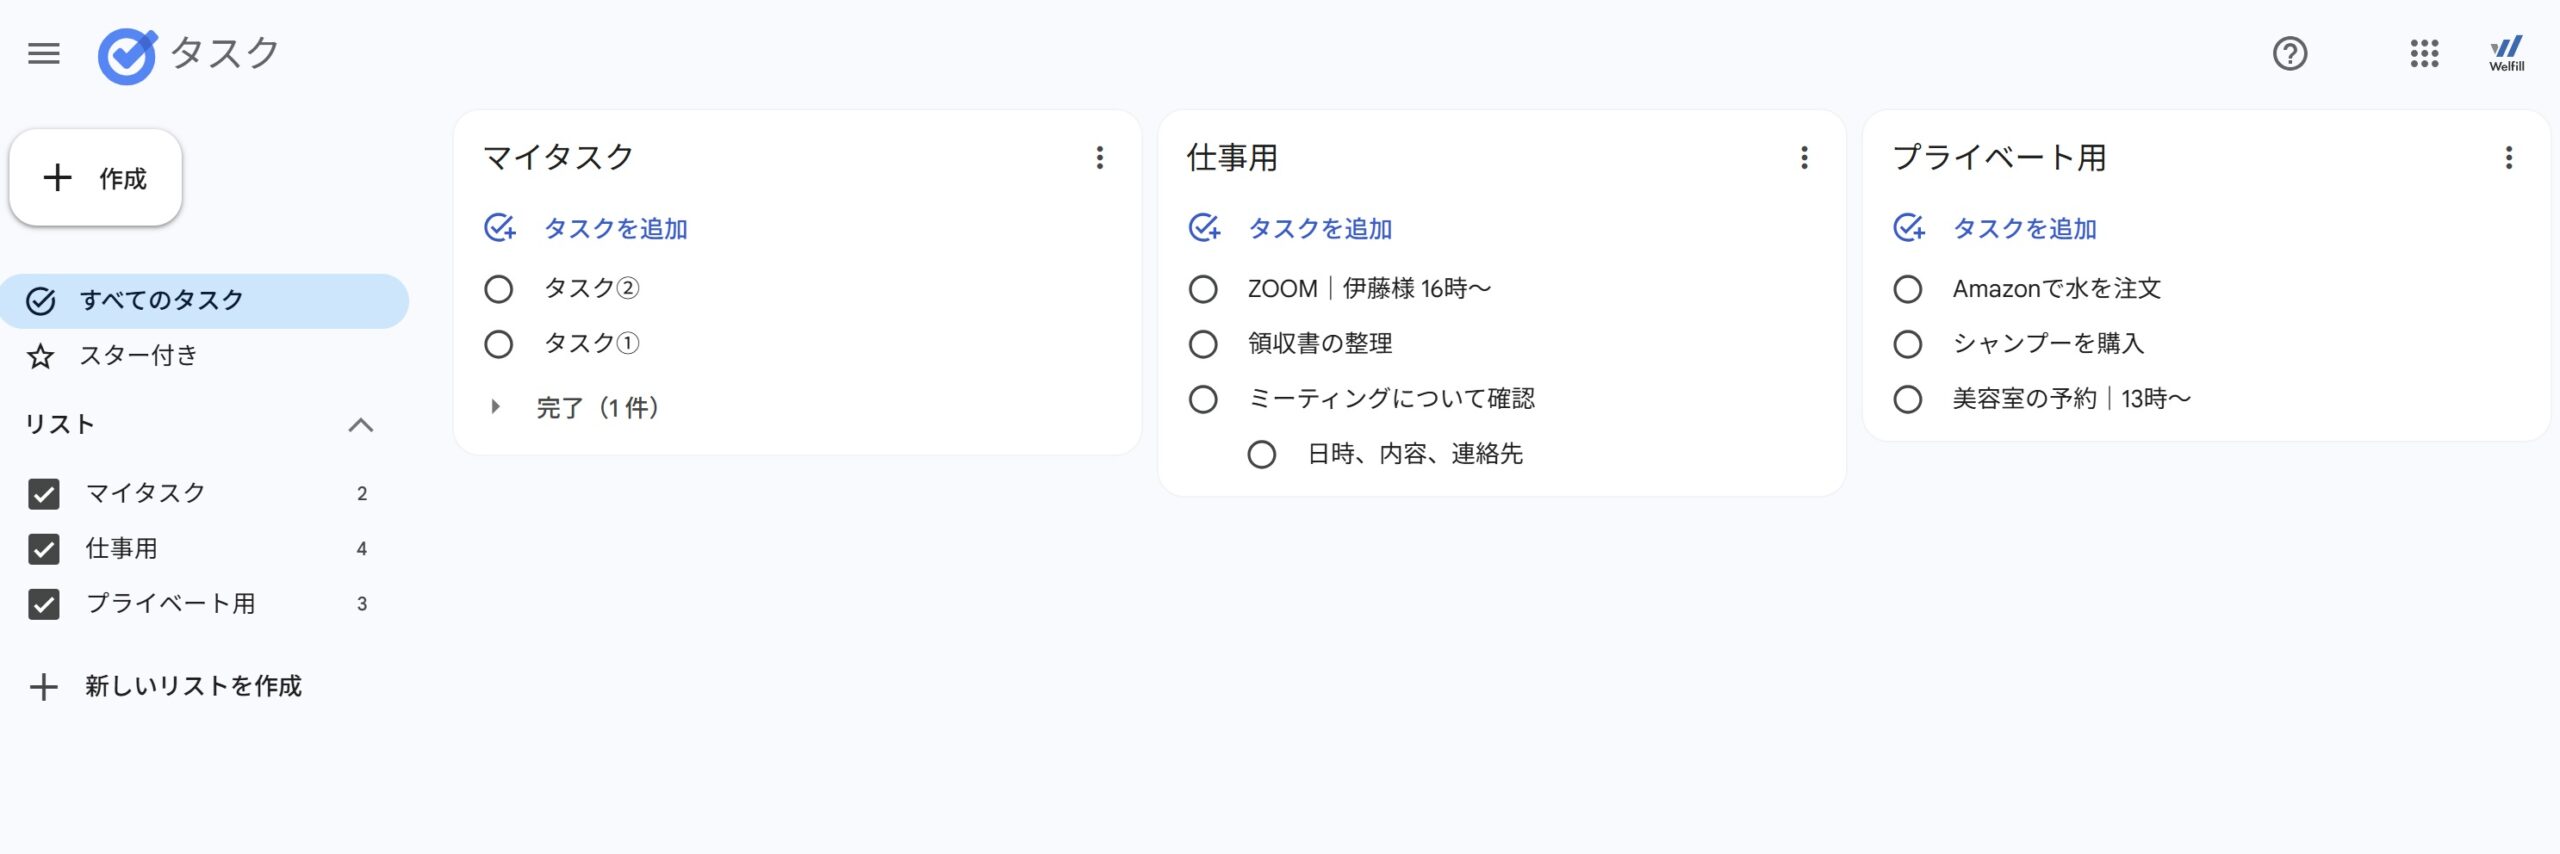2560x854 pixels.
Task: Open the マイタスク list options menu
Action: 1099,158
